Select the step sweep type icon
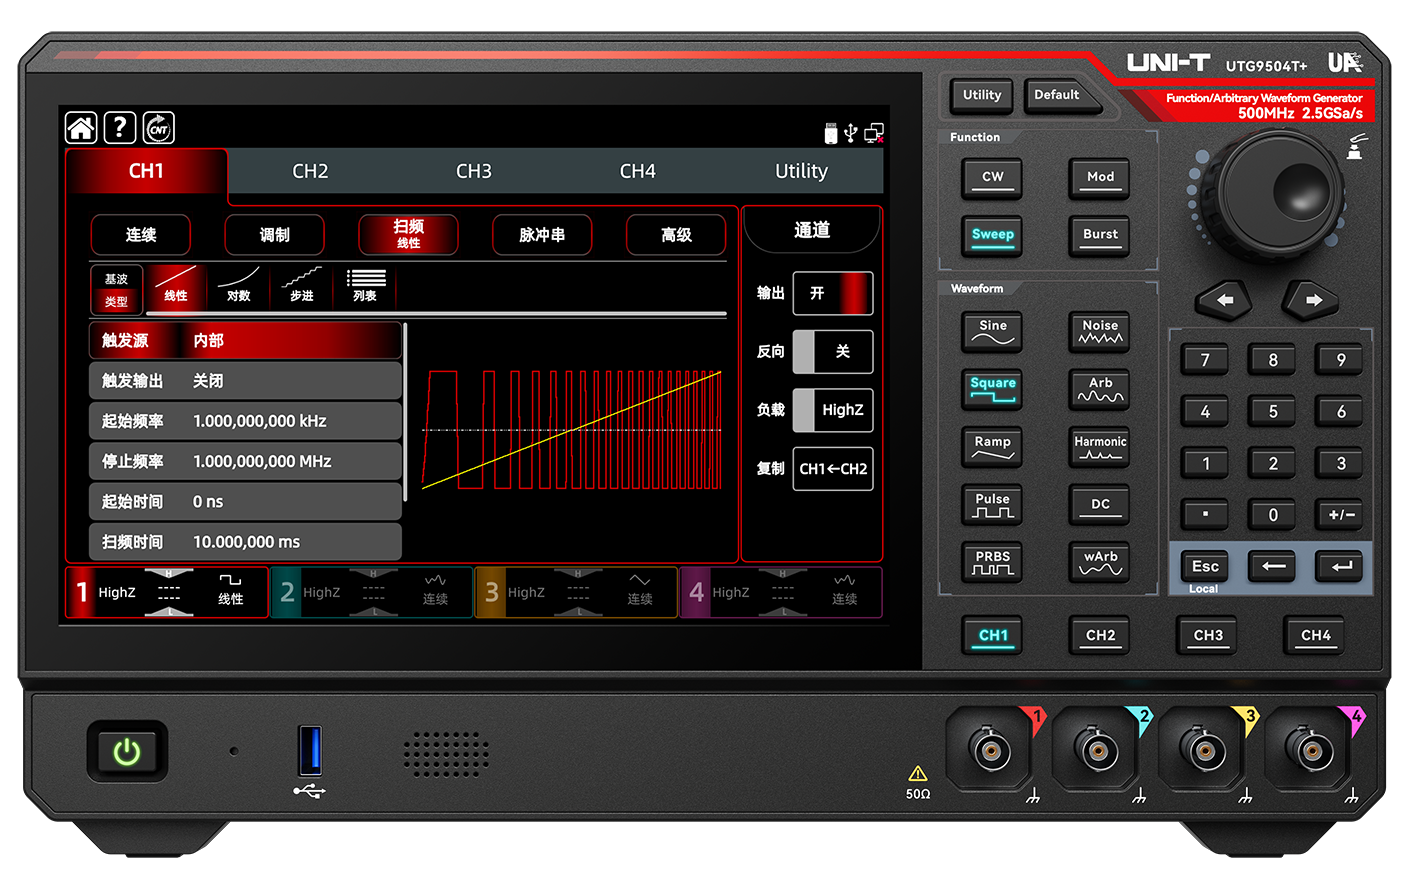 [302, 286]
